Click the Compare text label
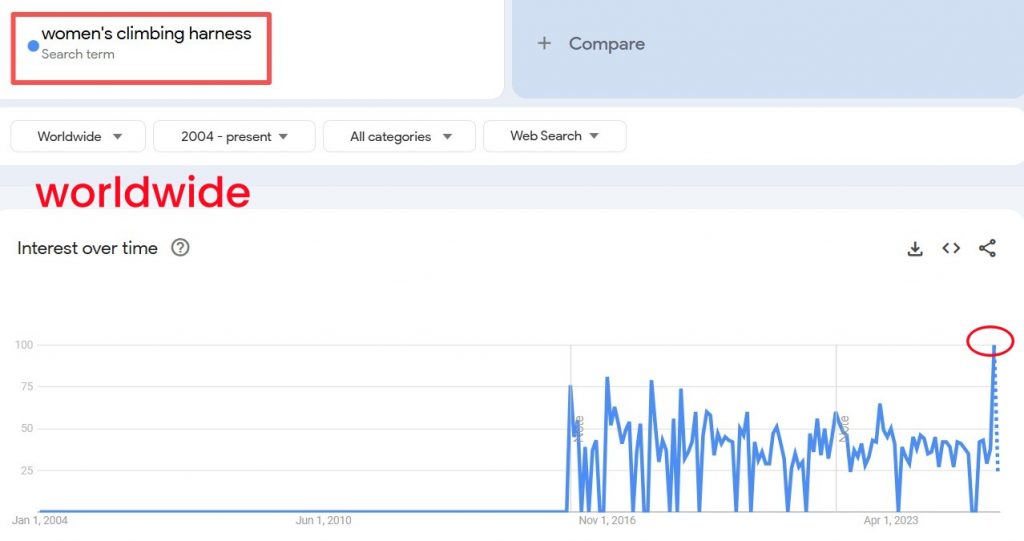Viewport: 1024px width, 541px height. pyautogui.click(x=606, y=44)
